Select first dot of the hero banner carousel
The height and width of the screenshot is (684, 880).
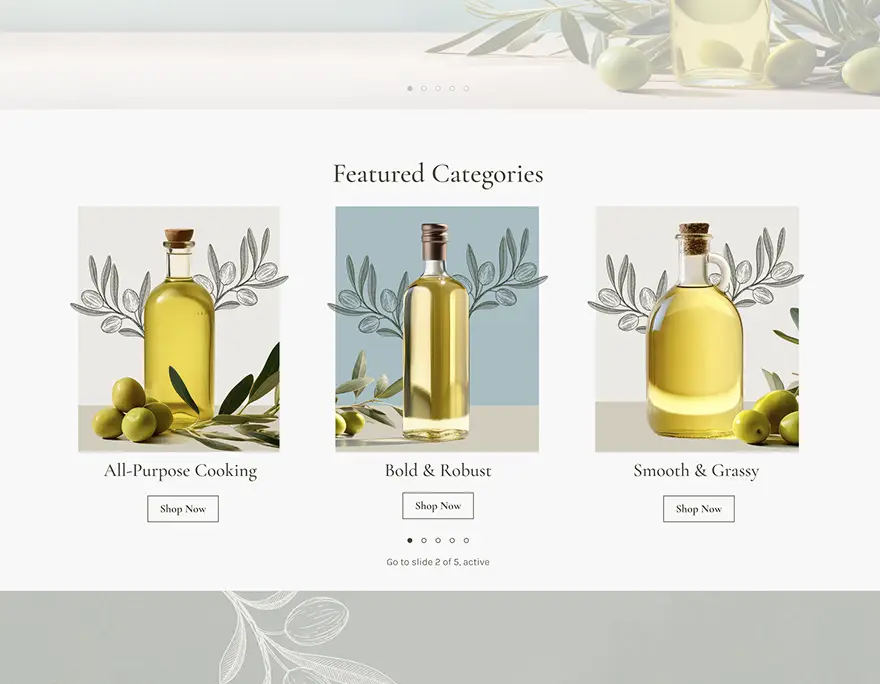pos(410,88)
